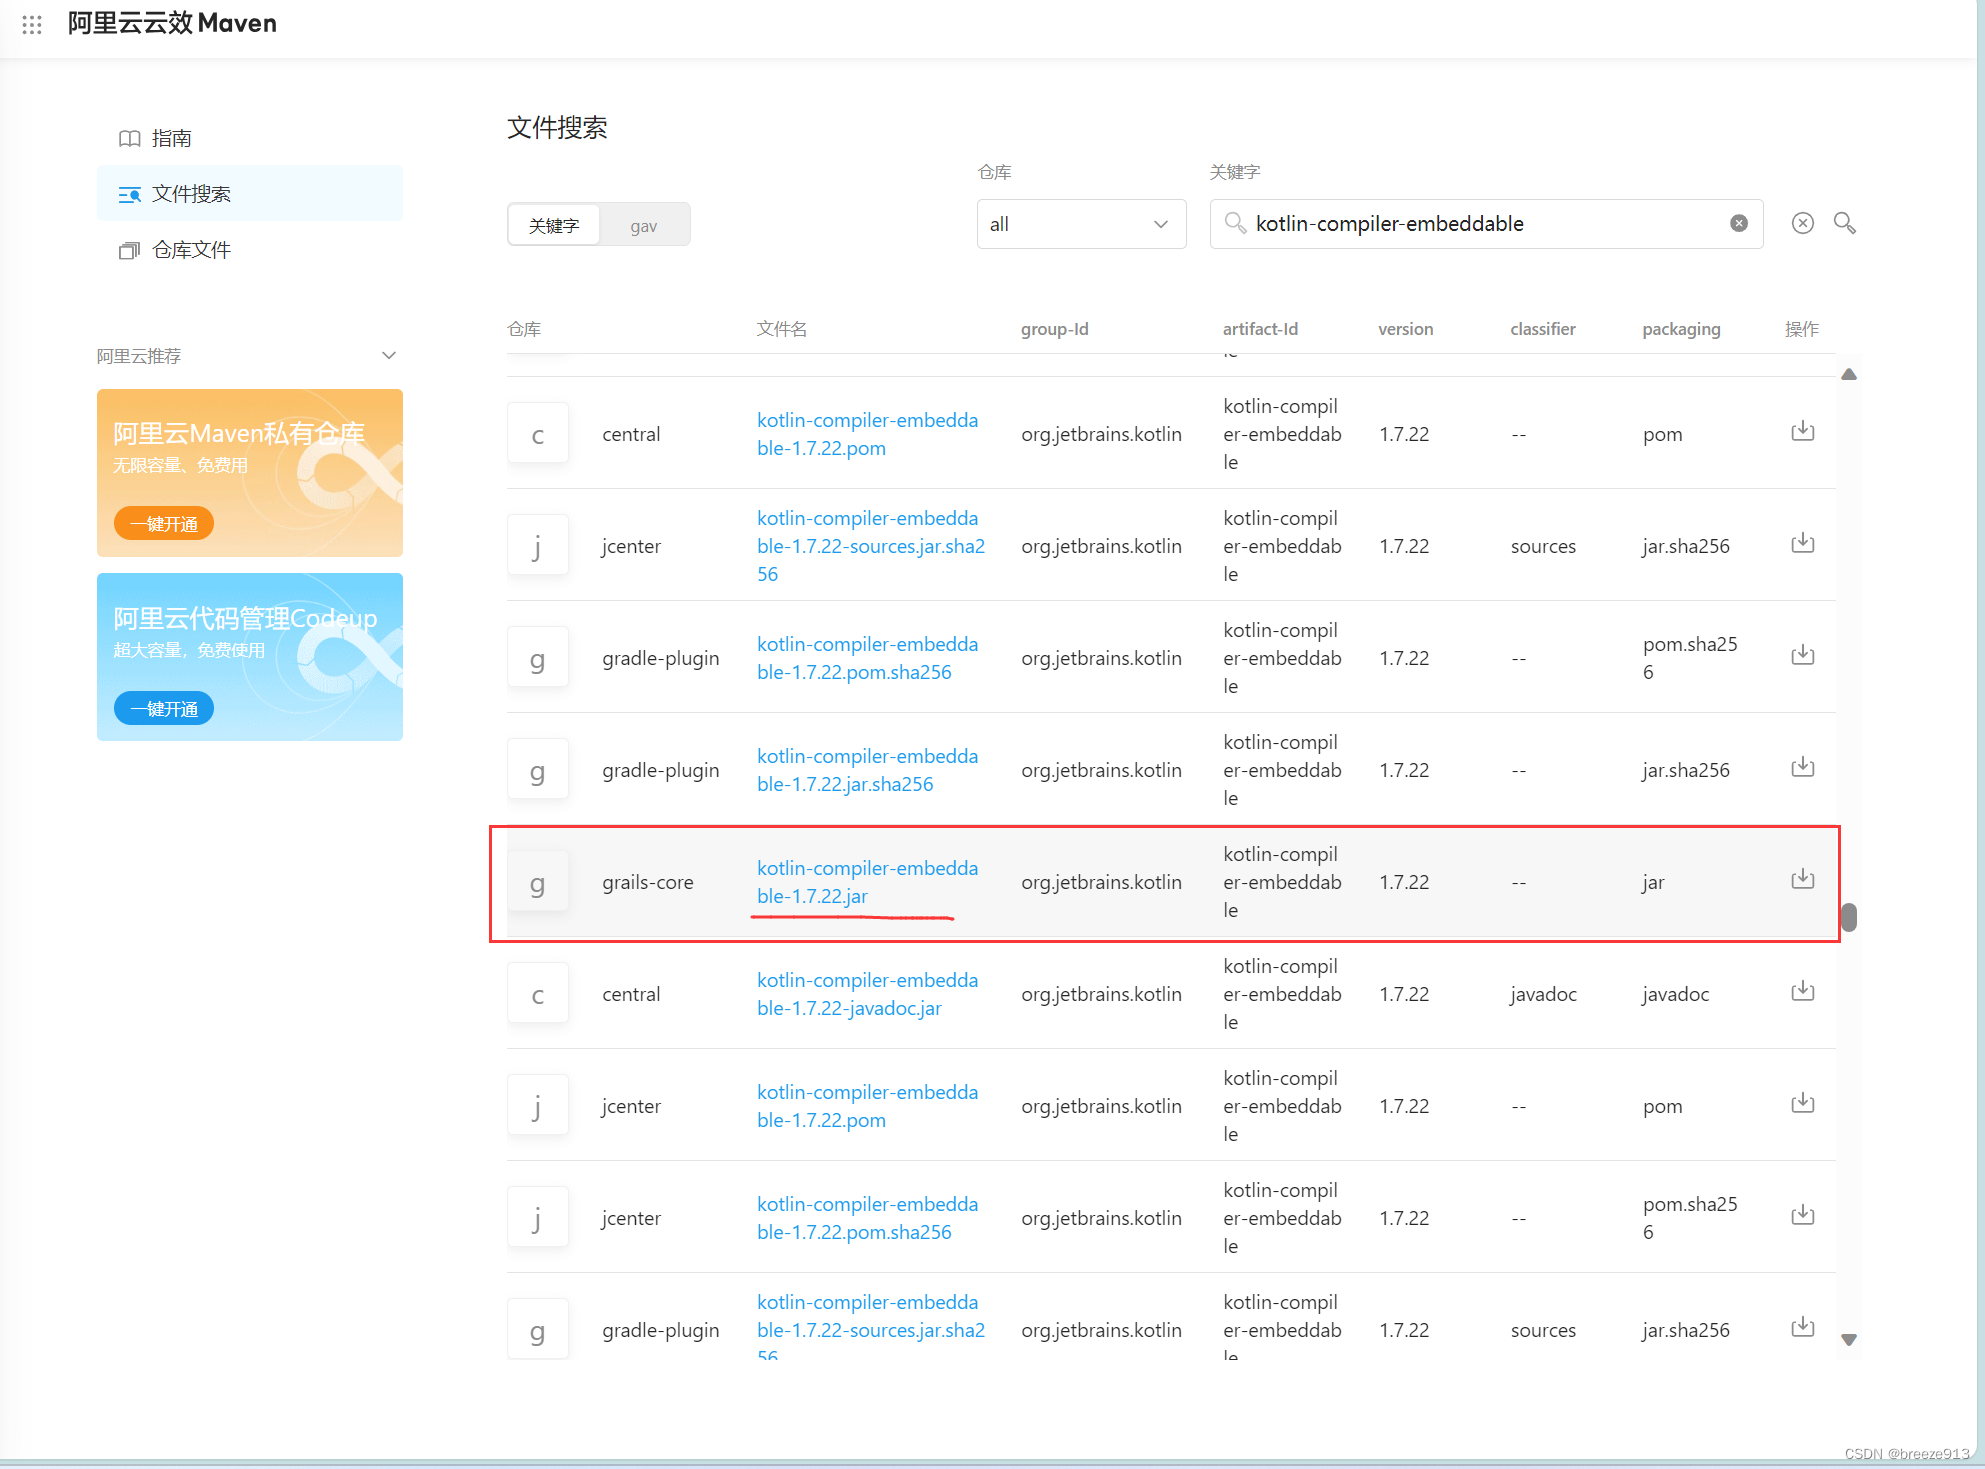Viewport: 1985px width, 1469px height.
Task: Download the grails-core 1.7.22.jar file
Action: (x=1802, y=880)
